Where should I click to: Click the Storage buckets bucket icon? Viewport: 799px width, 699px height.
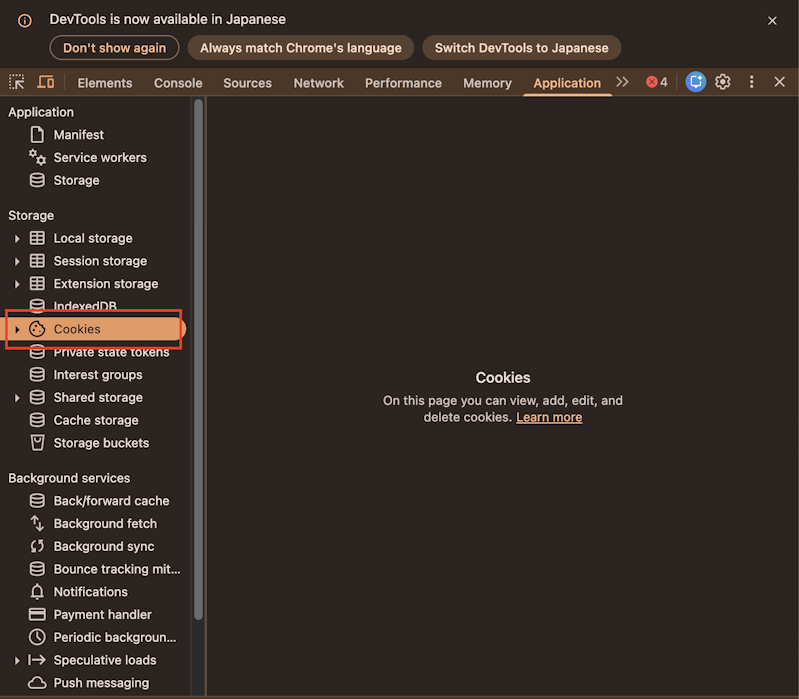pos(37,443)
